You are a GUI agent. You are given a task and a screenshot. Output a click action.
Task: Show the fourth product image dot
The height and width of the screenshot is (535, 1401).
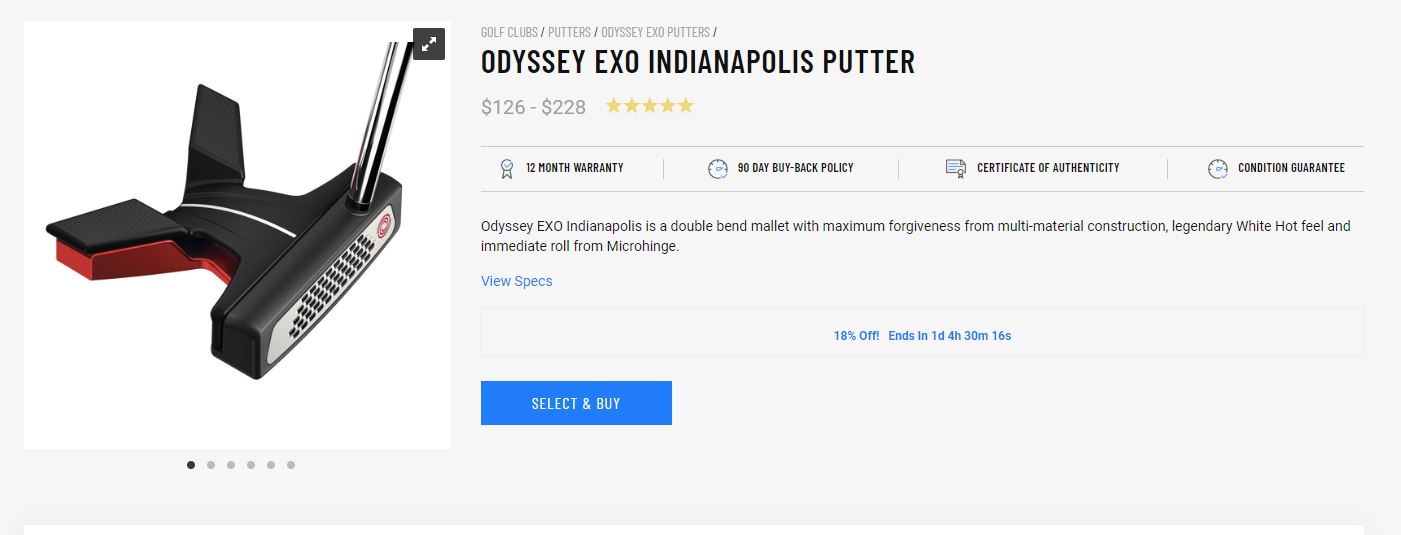coord(251,464)
